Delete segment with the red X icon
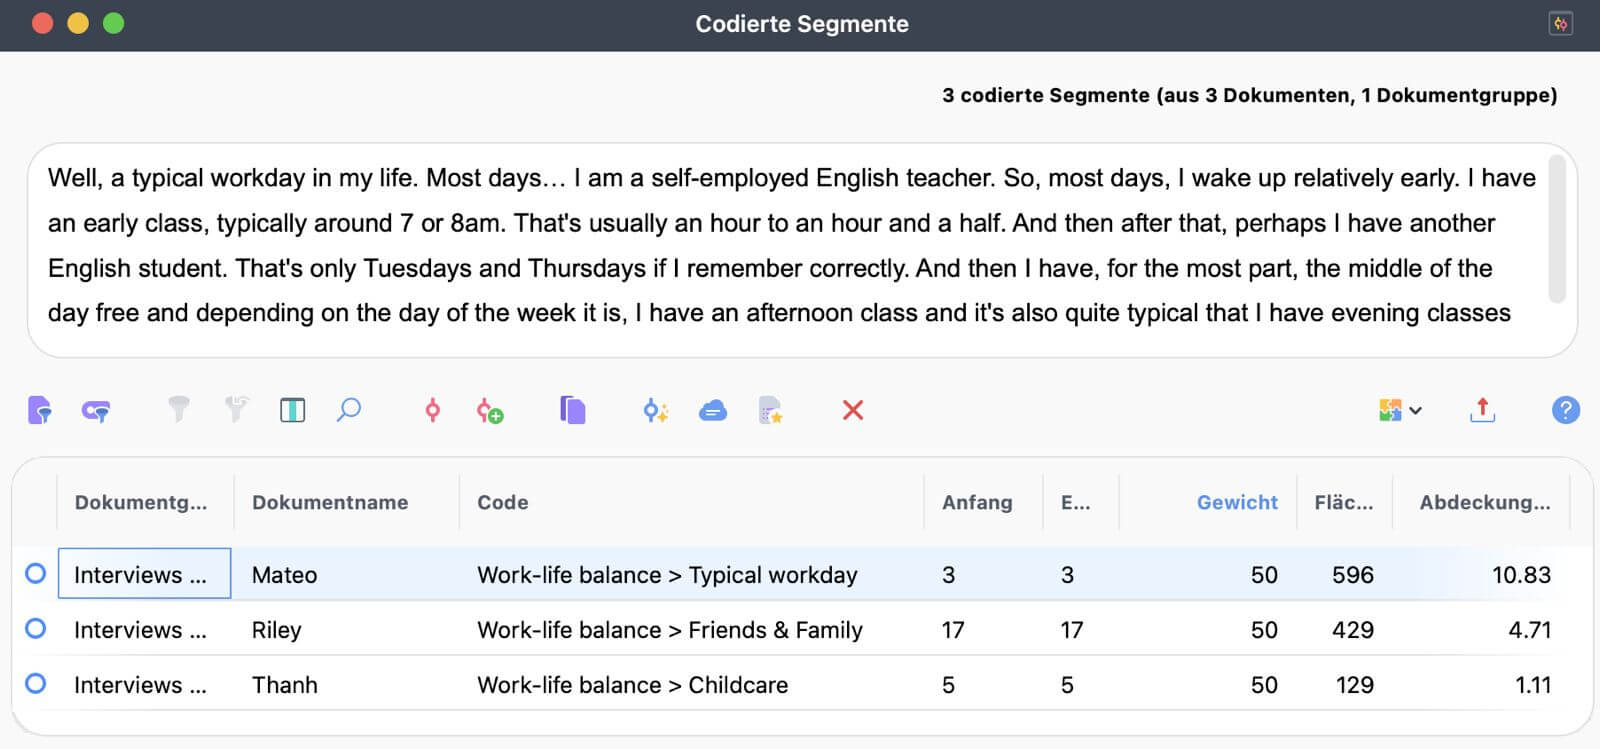This screenshot has height=749, width=1600. tap(852, 410)
